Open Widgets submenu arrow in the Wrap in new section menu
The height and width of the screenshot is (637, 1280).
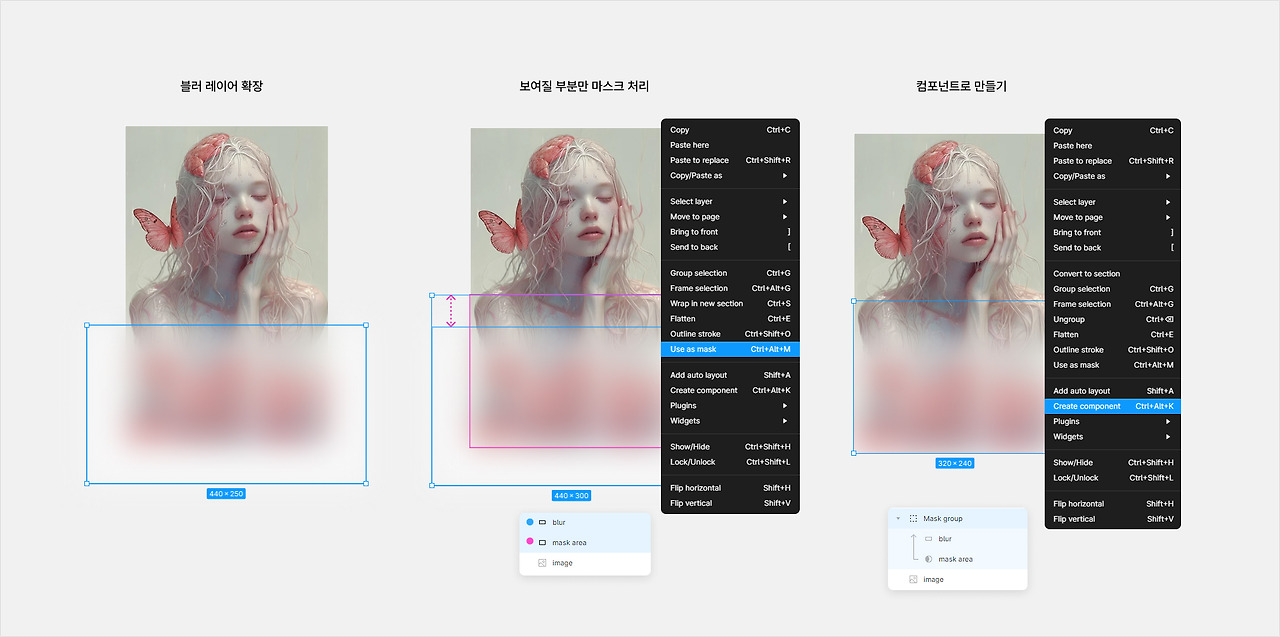785,421
